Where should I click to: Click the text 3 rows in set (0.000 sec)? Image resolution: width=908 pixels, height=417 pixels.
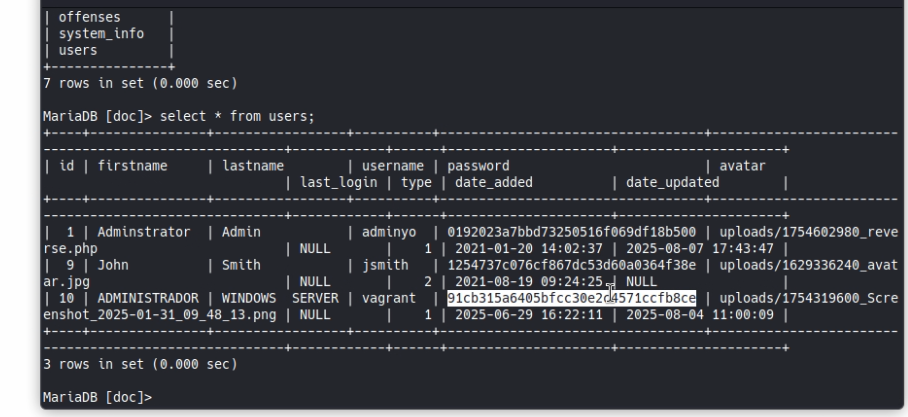(140, 364)
